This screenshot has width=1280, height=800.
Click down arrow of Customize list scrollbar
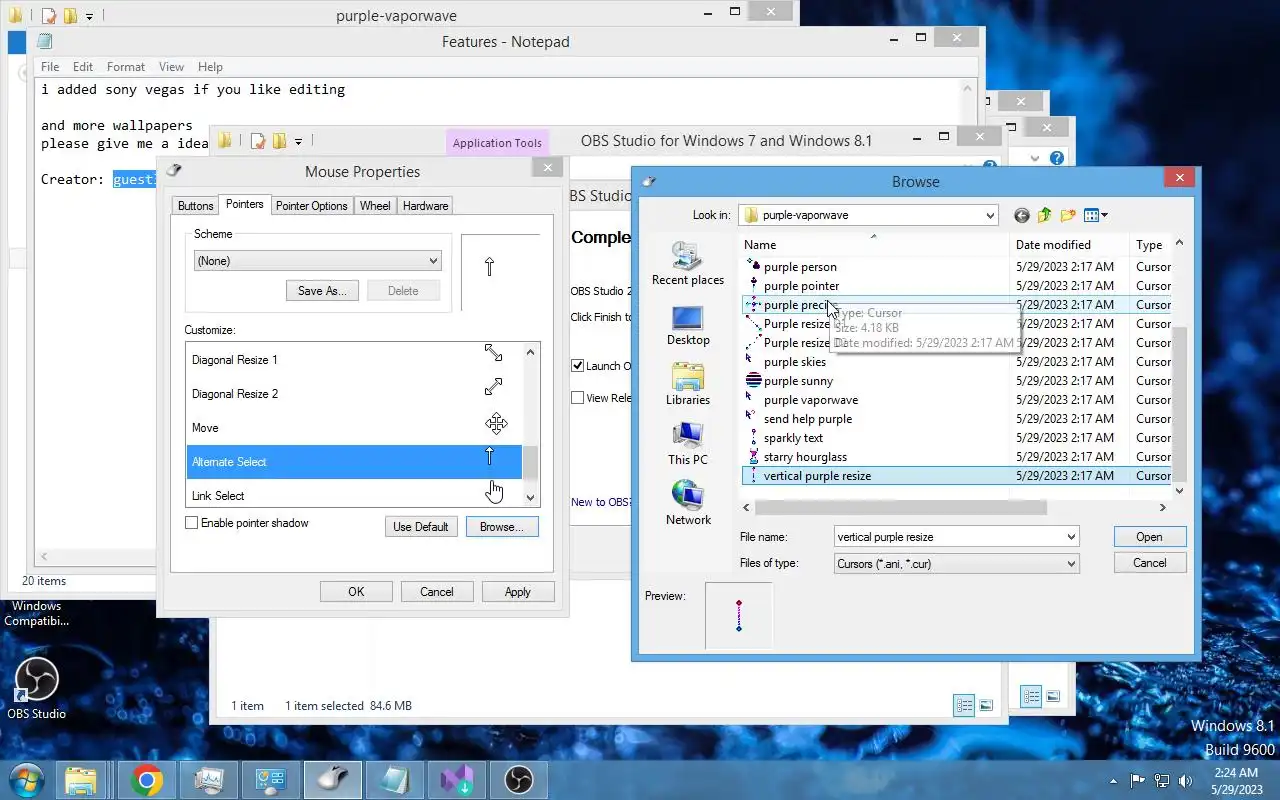pyautogui.click(x=530, y=498)
